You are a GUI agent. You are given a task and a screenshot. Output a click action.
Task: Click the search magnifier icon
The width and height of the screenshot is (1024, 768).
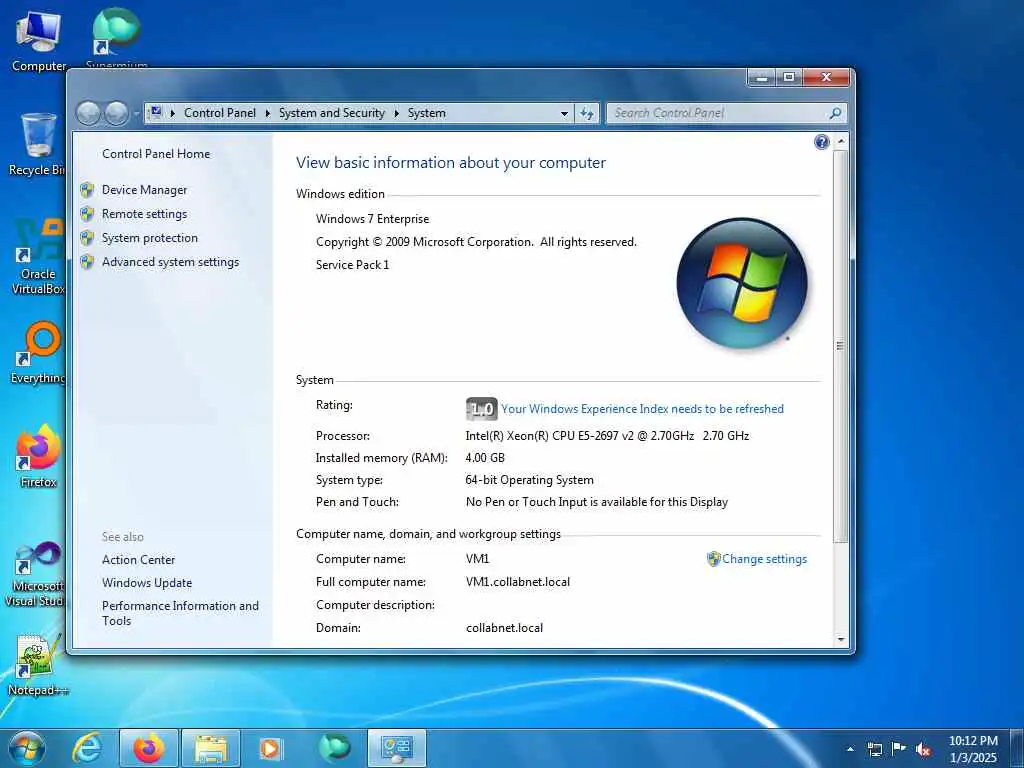835,114
